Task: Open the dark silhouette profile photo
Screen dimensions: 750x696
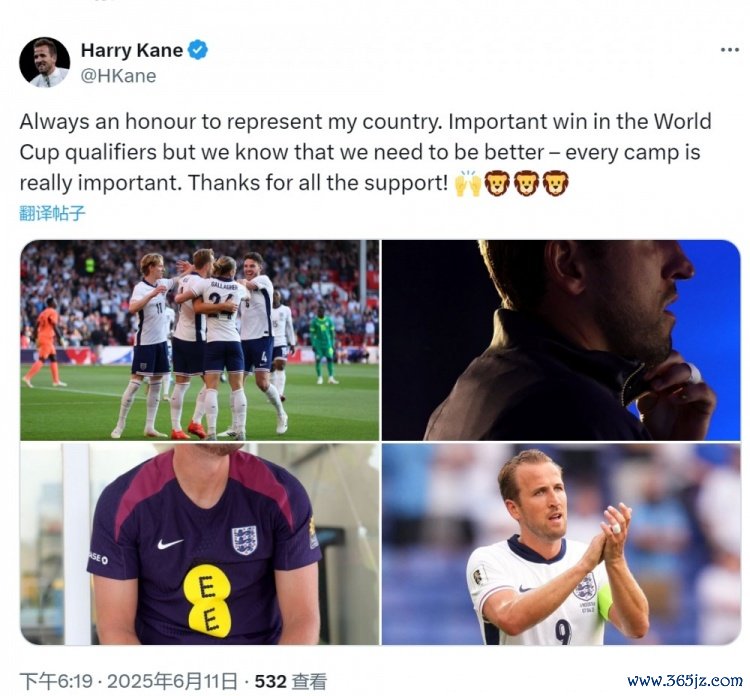Action: click(561, 340)
